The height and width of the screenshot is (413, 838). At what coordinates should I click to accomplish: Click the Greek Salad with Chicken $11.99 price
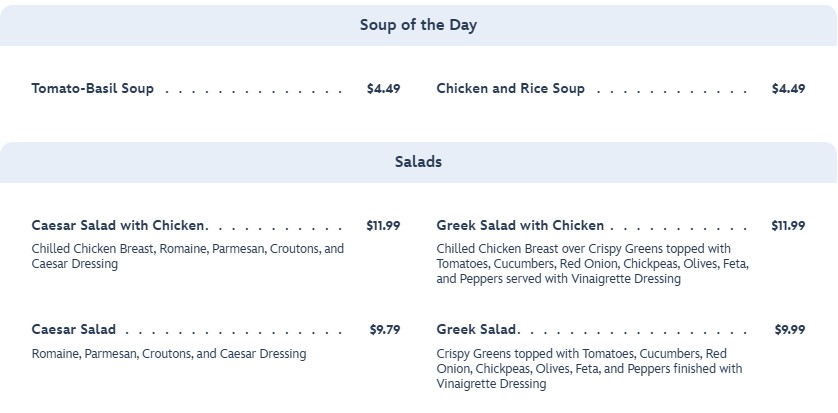click(788, 226)
